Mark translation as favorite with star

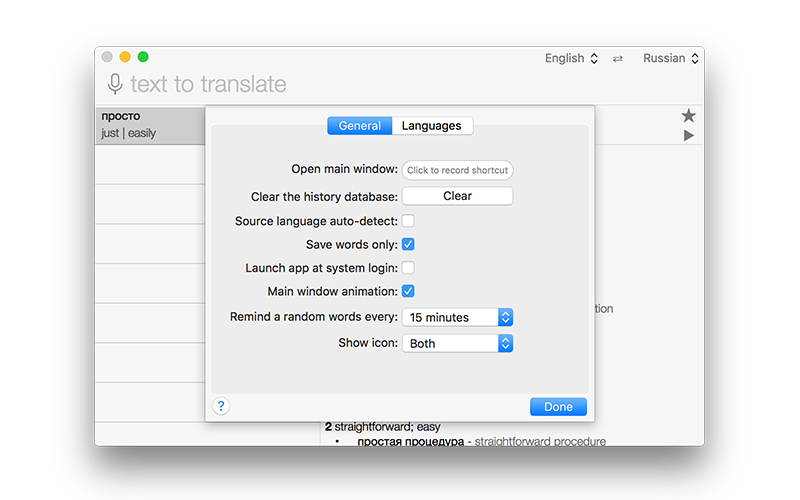[x=688, y=116]
